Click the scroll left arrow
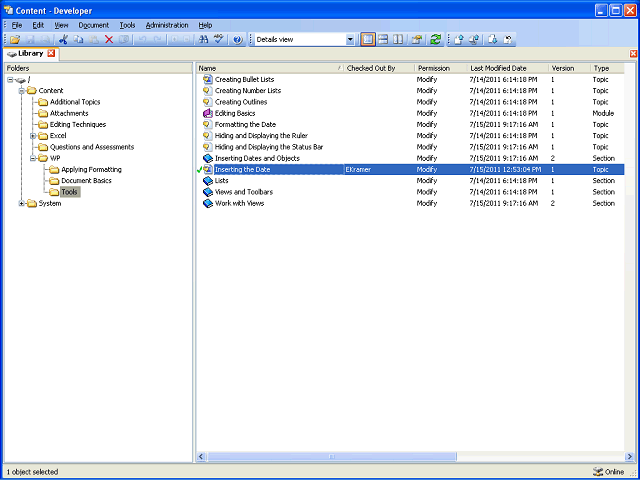Screen dimensions: 640x480 coord(201,457)
